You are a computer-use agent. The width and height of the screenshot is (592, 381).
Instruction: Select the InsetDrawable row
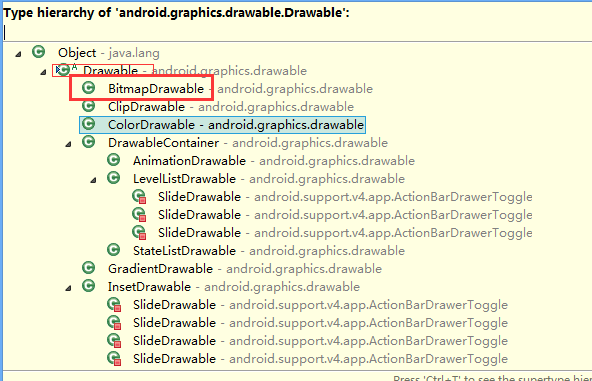click(221, 287)
